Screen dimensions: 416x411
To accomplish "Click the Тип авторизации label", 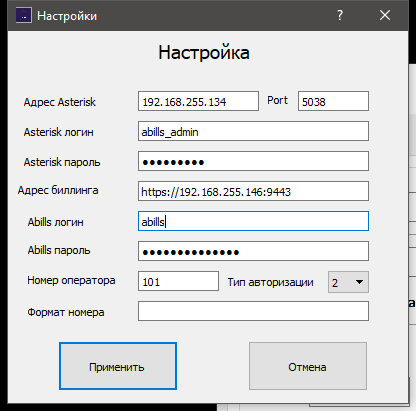I will pyautogui.click(x=270, y=282).
